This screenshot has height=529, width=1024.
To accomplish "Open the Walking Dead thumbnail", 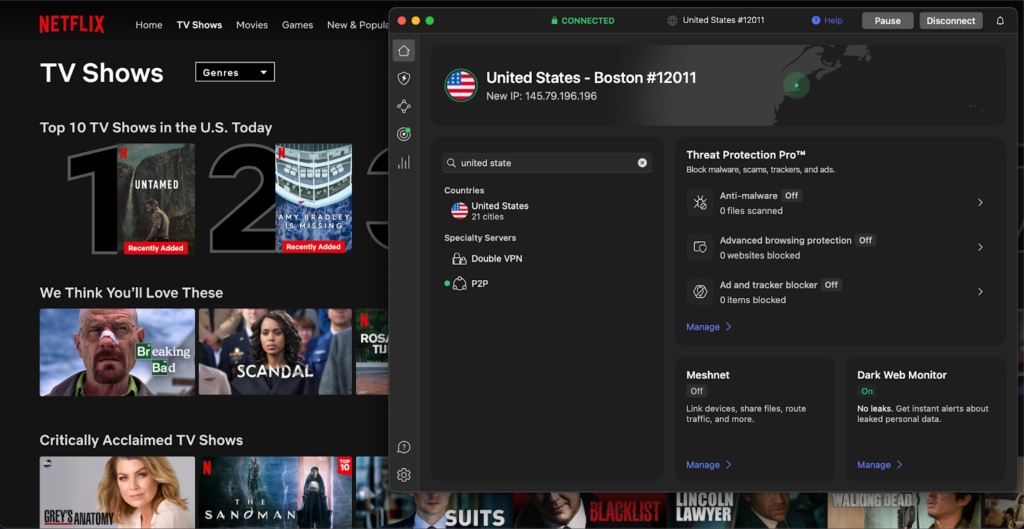I will [905, 511].
